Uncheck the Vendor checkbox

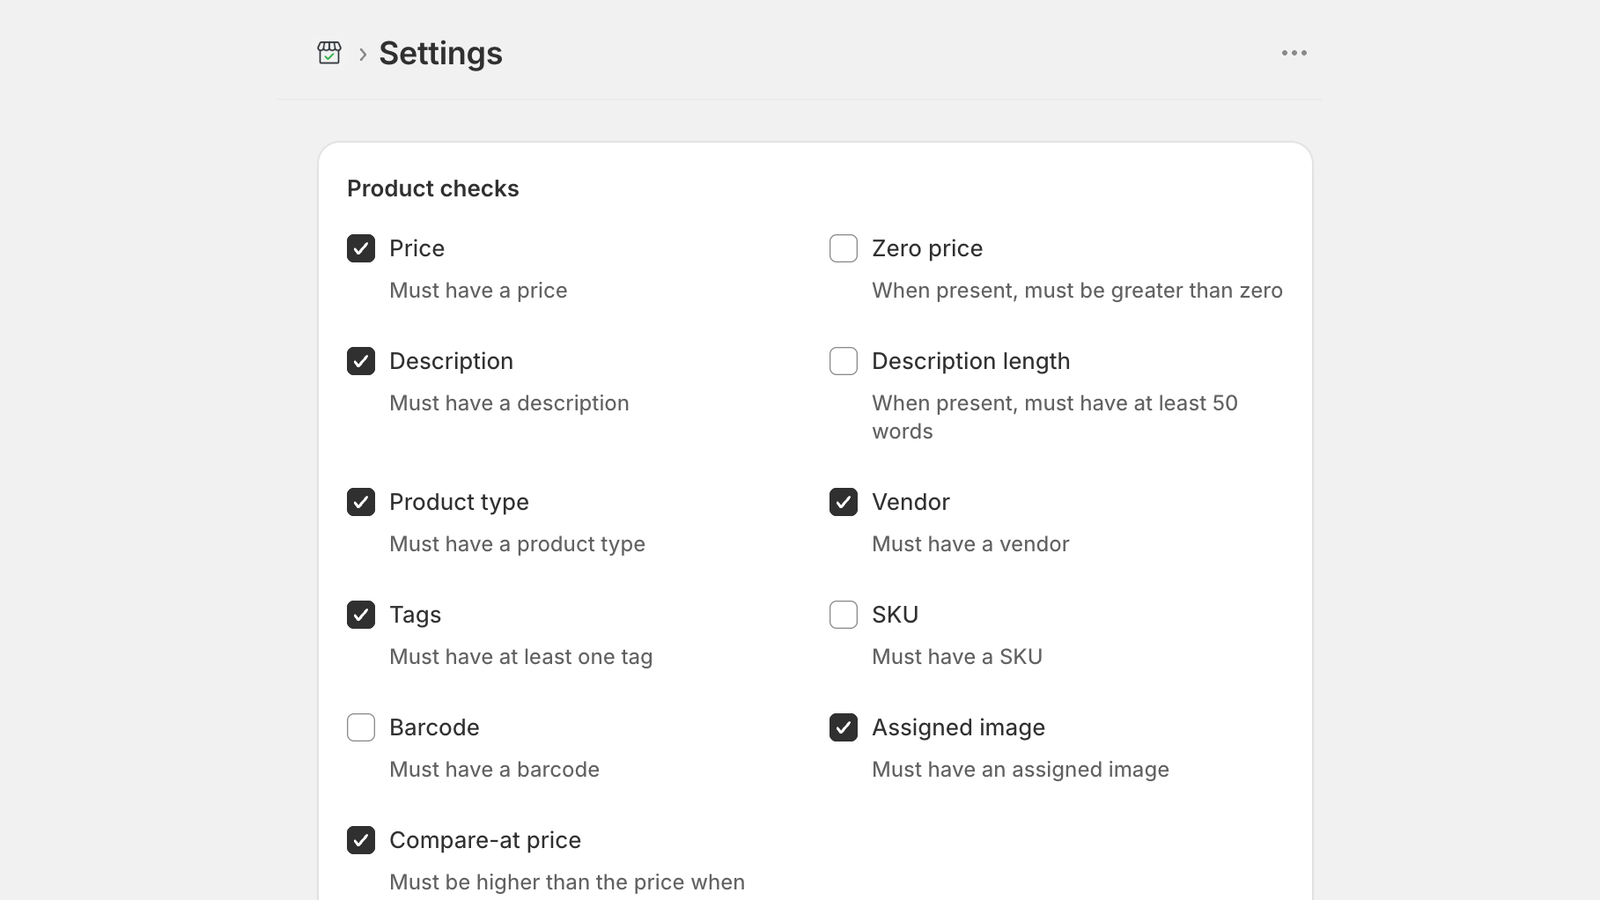click(844, 502)
